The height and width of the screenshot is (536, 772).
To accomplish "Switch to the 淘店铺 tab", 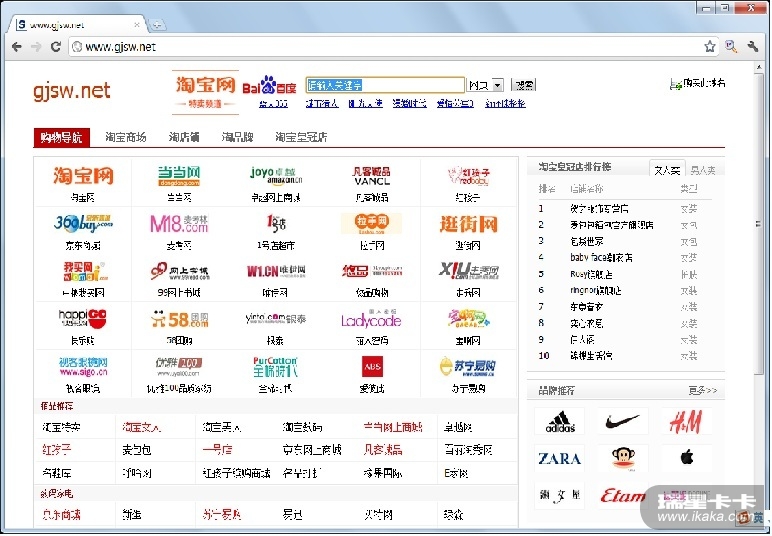I will point(184,137).
